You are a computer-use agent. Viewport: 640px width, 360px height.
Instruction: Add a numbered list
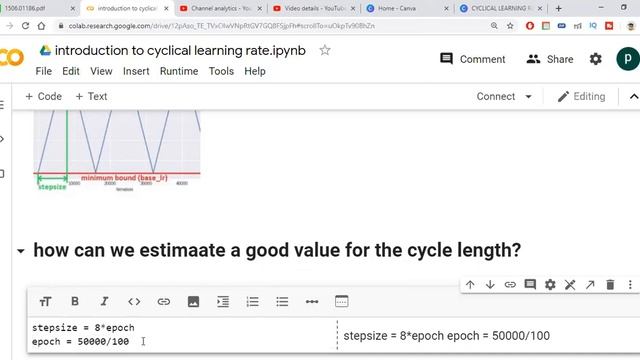tap(253, 302)
